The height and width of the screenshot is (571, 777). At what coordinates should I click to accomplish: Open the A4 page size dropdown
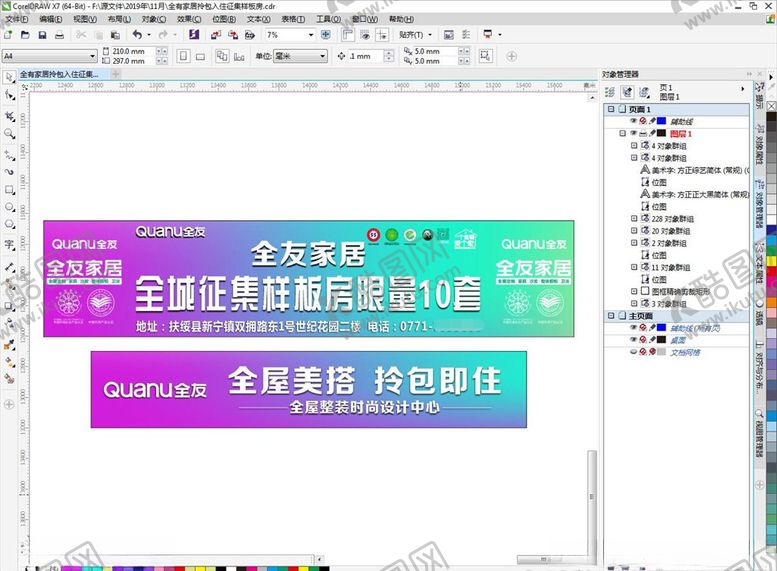point(92,56)
